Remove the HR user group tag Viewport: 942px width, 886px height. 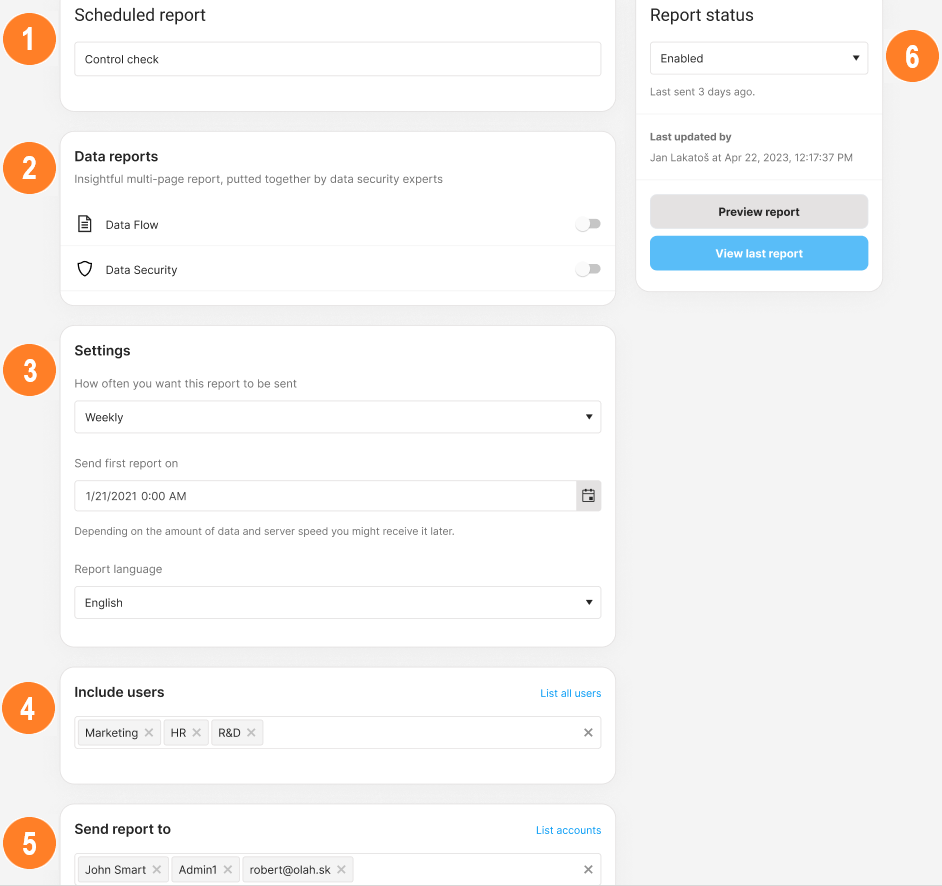[x=197, y=733]
